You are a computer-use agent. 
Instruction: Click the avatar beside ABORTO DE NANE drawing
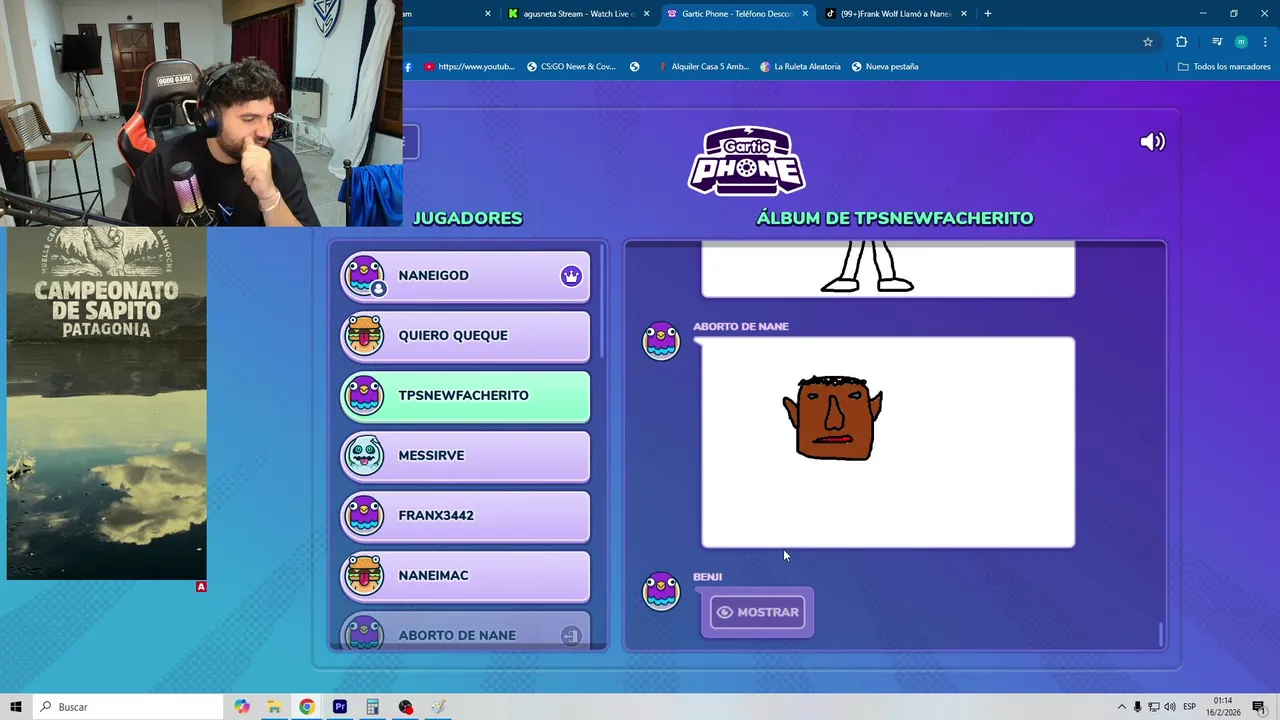661,341
